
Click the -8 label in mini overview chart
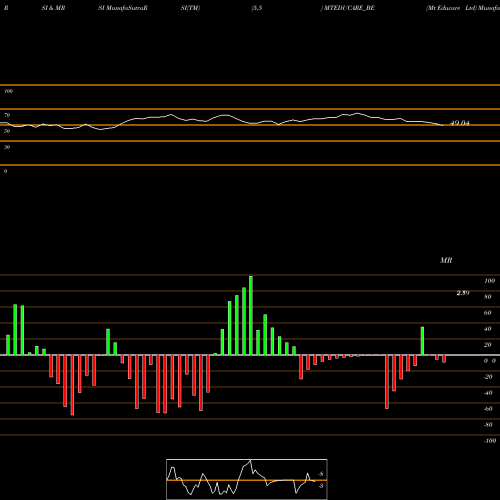pyautogui.click(x=320, y=474)
